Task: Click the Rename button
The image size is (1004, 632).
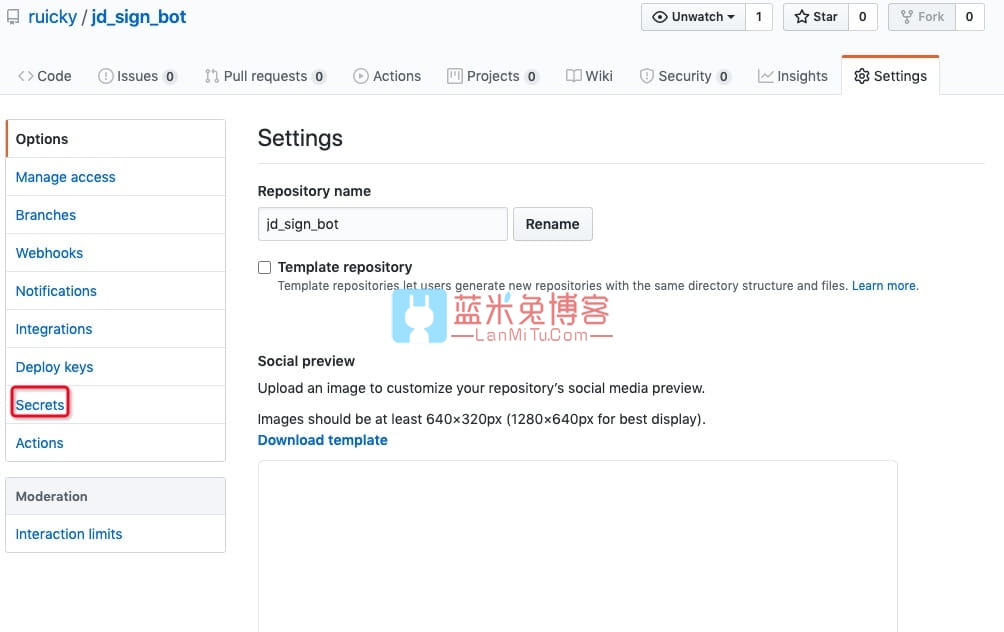Action: (x=553, y=224)
